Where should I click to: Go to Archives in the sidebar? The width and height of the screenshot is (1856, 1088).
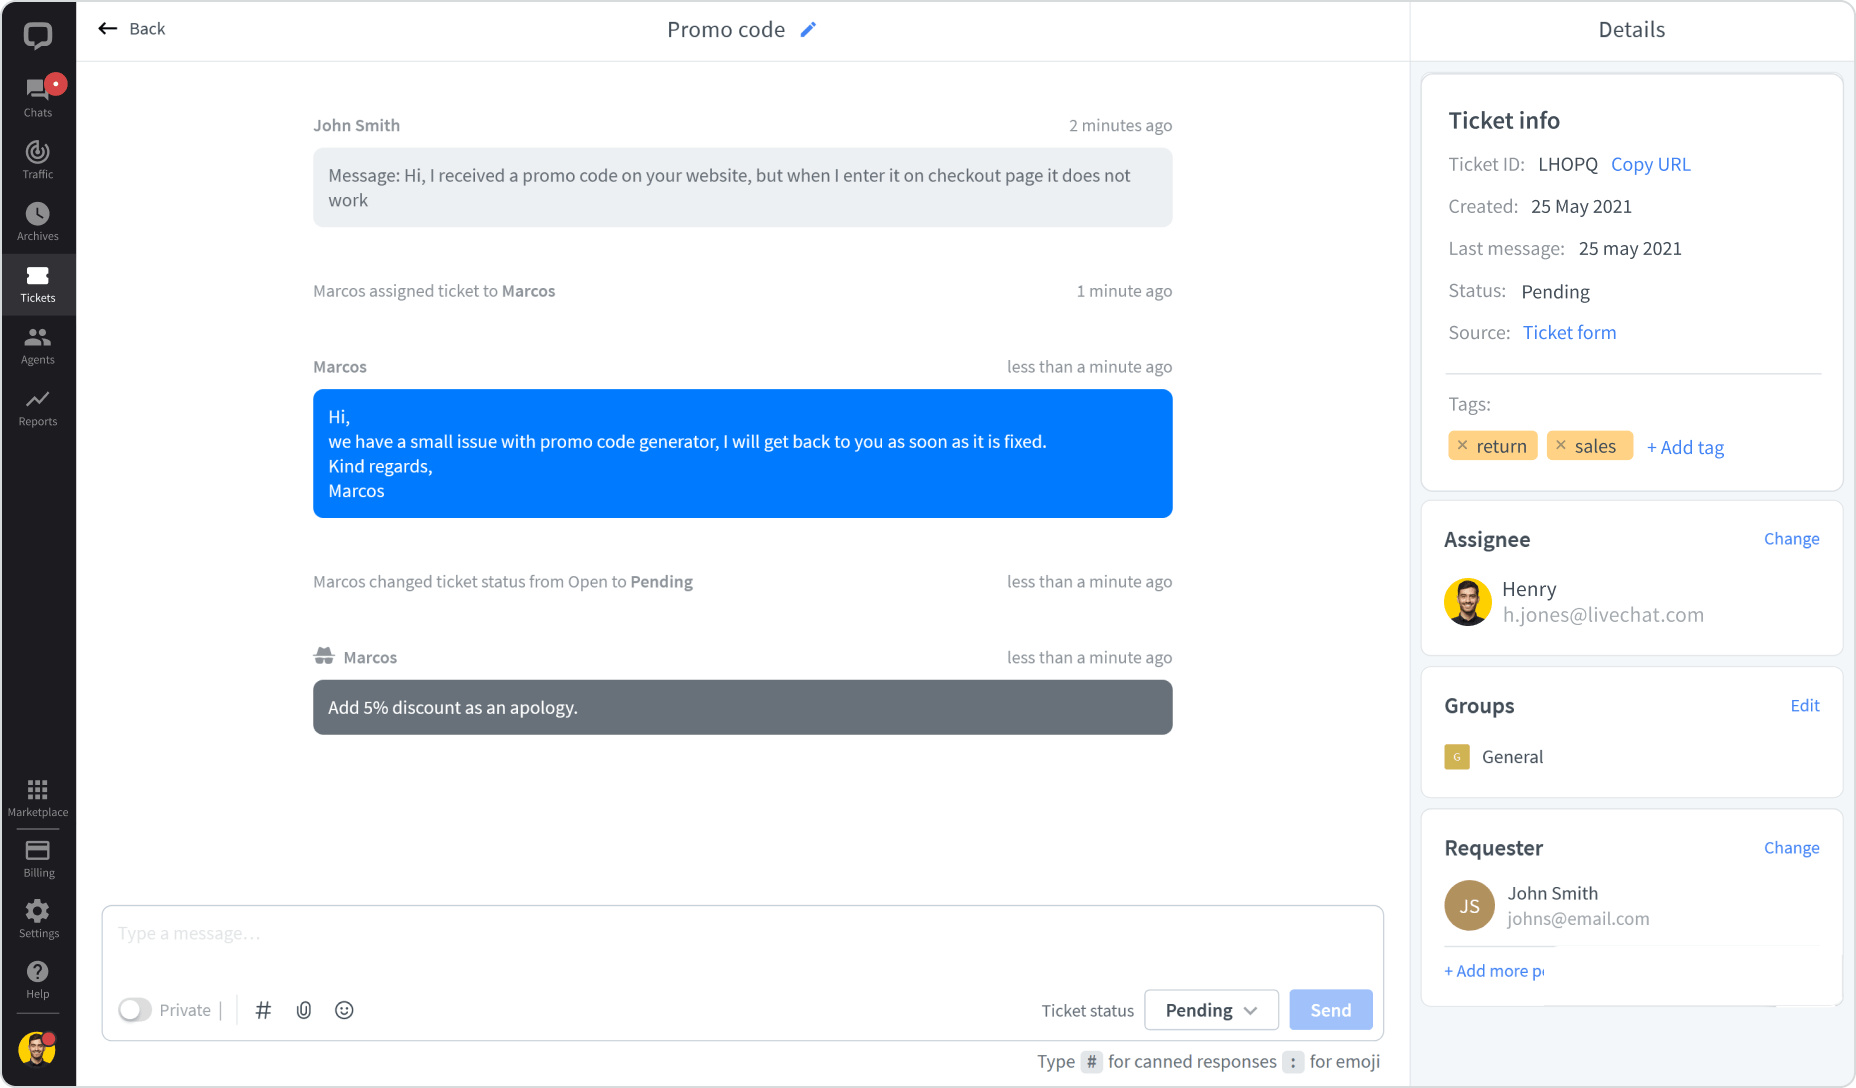(38, 221)
